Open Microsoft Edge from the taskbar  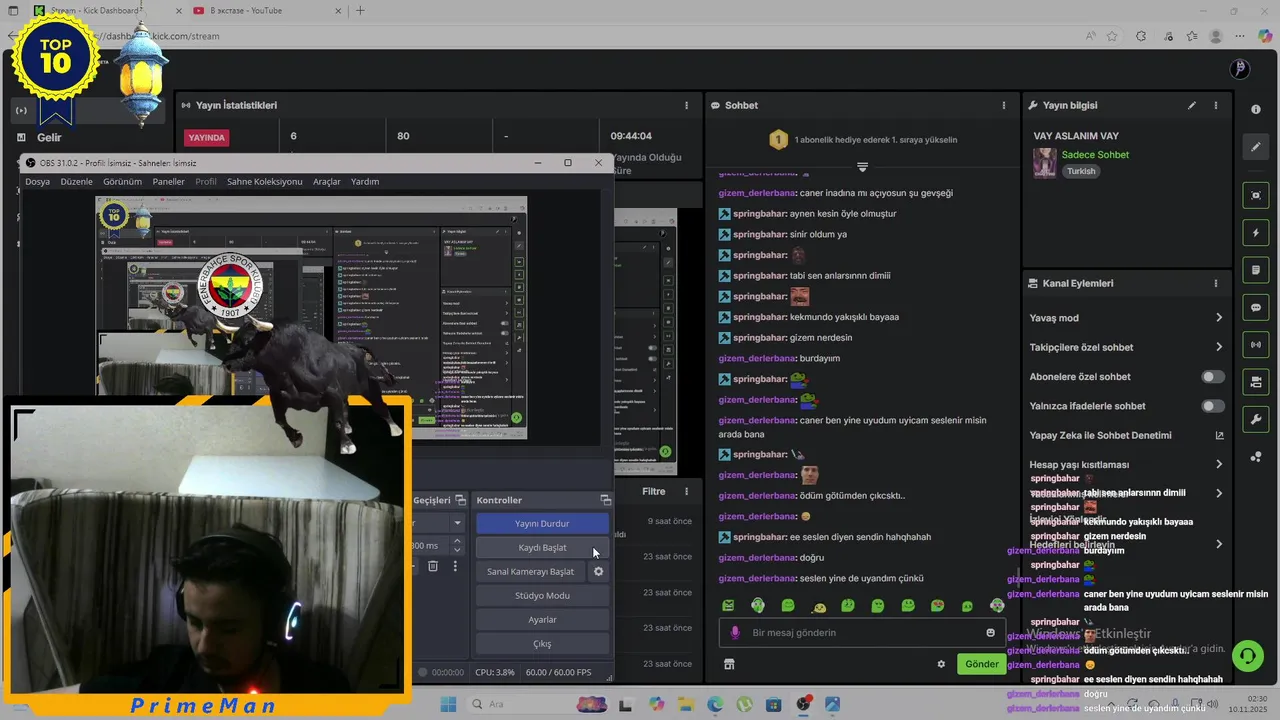tap(715, 704)
